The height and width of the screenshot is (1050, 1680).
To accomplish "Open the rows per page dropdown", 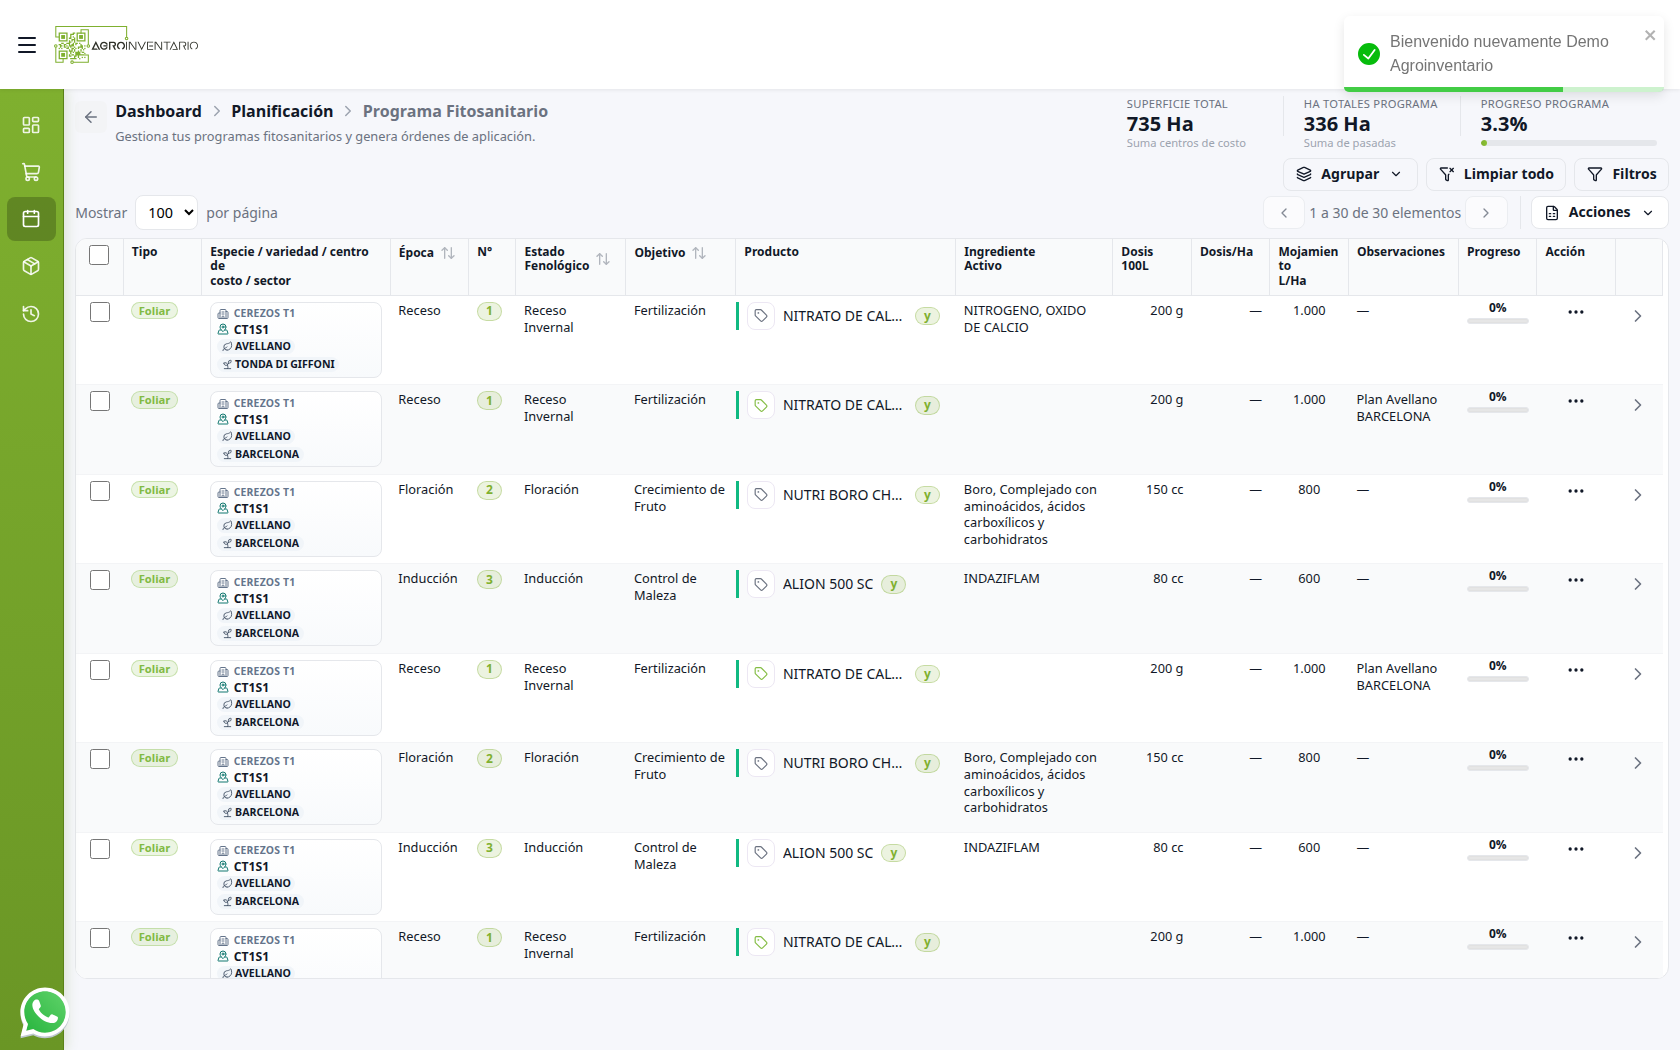I will [x=166, y=213].
